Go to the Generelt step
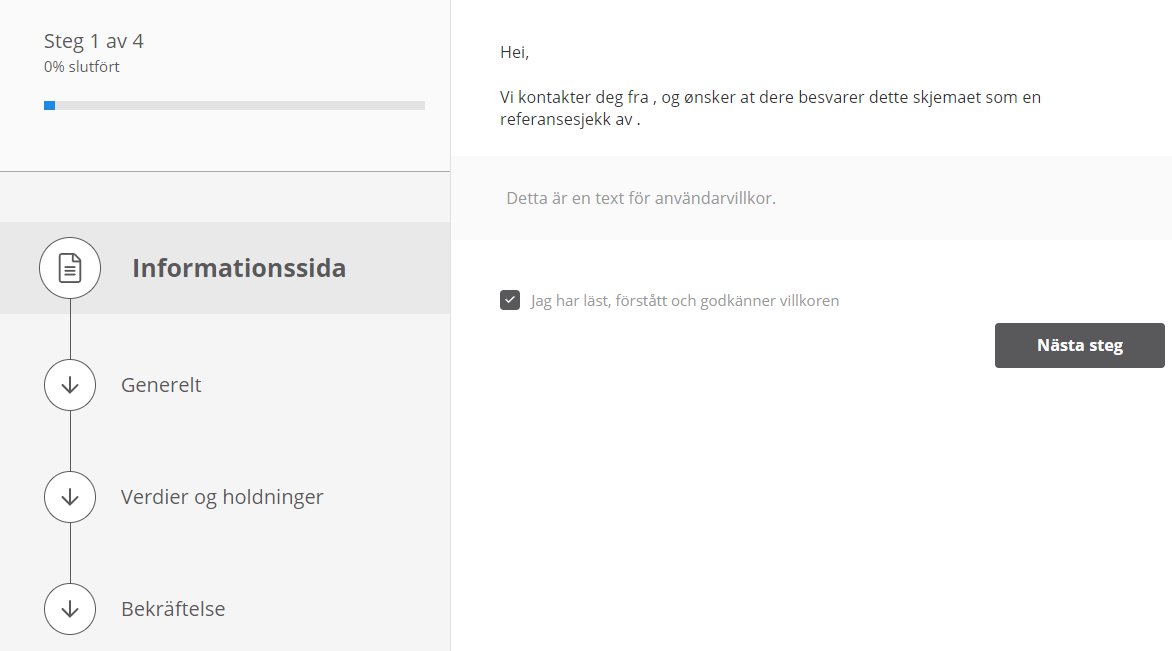The height and width of the screenshot is (651, 1172). [161, 385]
